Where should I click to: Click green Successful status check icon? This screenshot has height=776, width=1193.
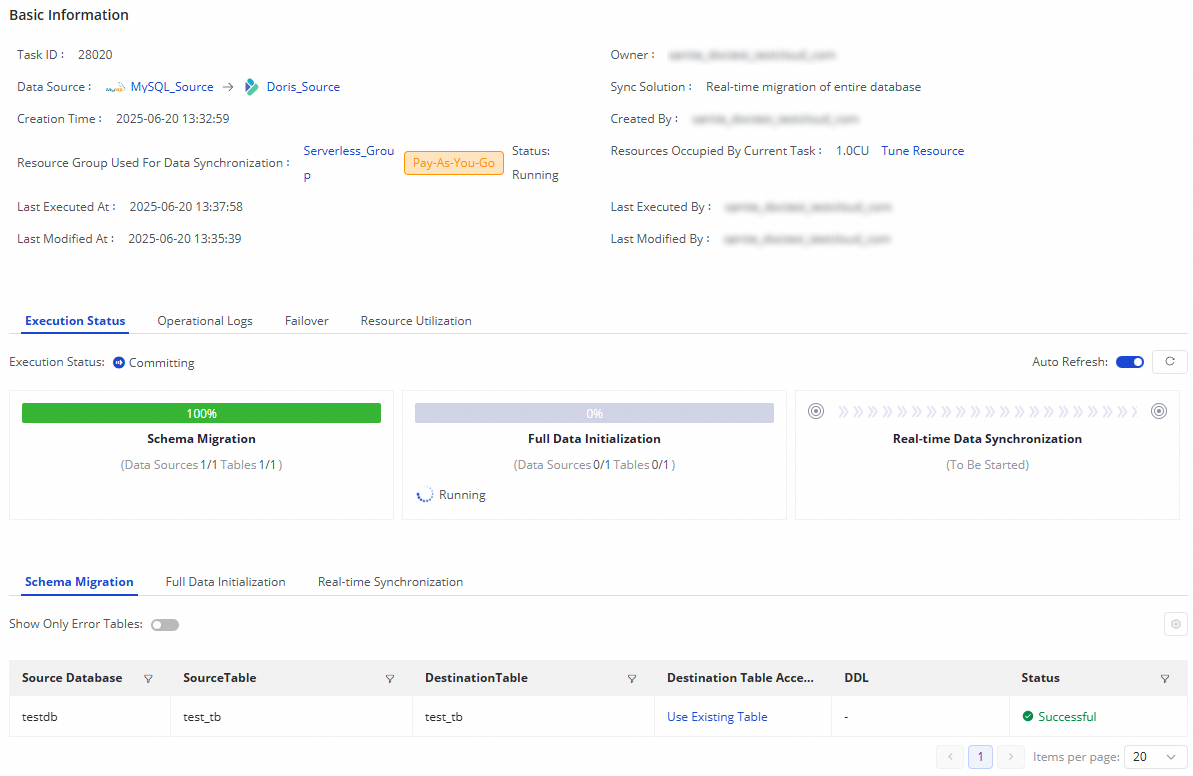[x=1027, y=717]
